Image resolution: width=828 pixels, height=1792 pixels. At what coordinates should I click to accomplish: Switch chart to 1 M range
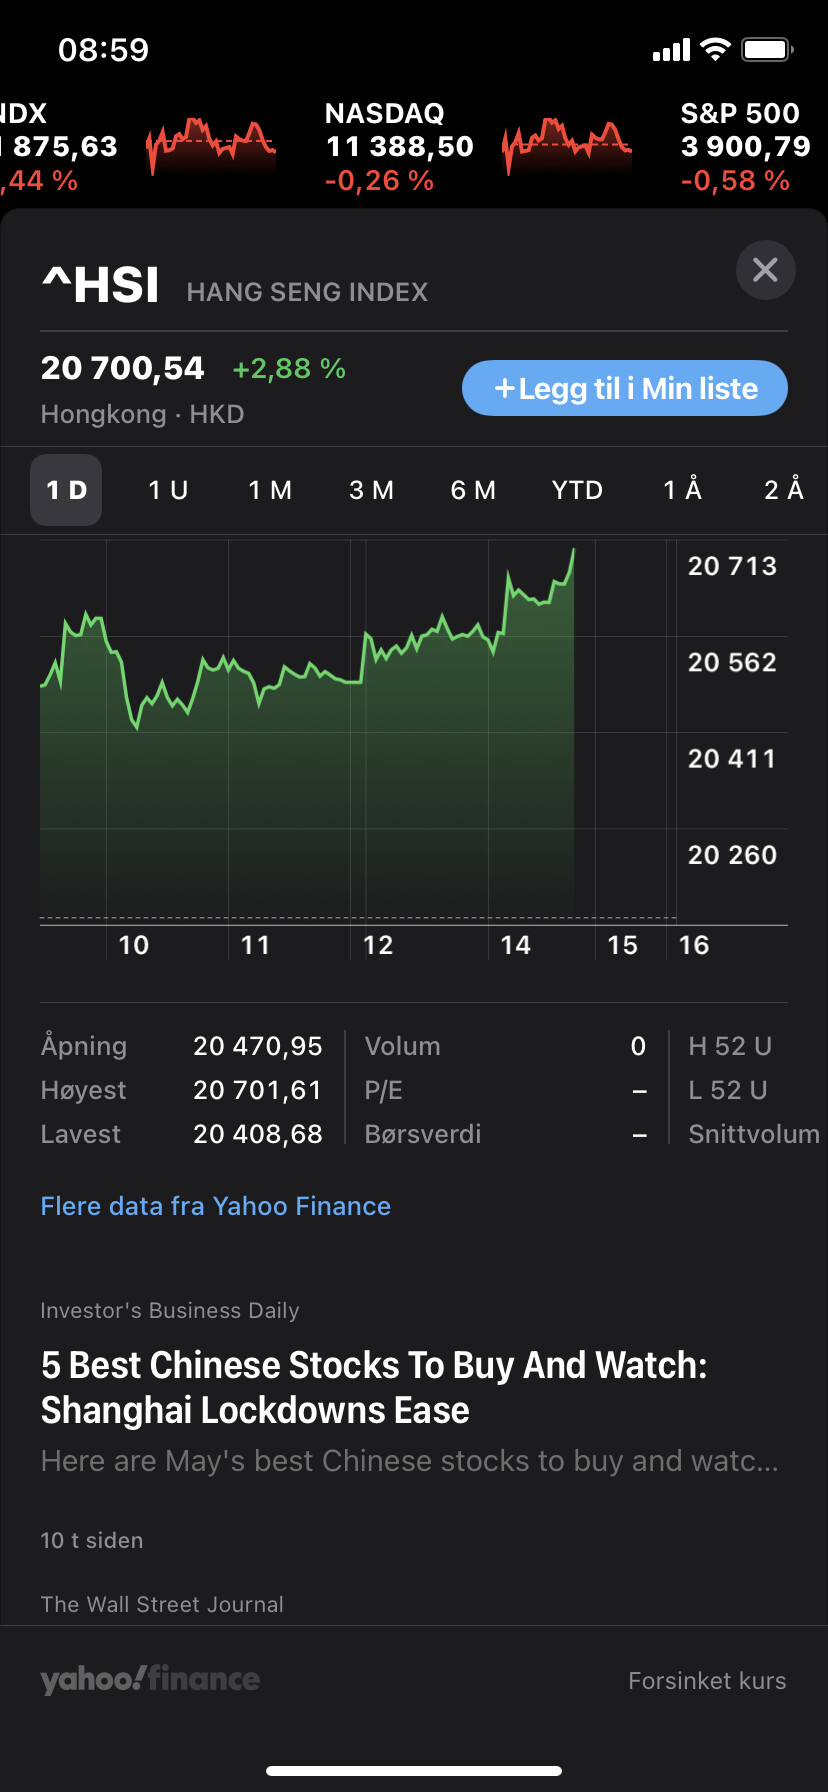(x=270, y=490)
